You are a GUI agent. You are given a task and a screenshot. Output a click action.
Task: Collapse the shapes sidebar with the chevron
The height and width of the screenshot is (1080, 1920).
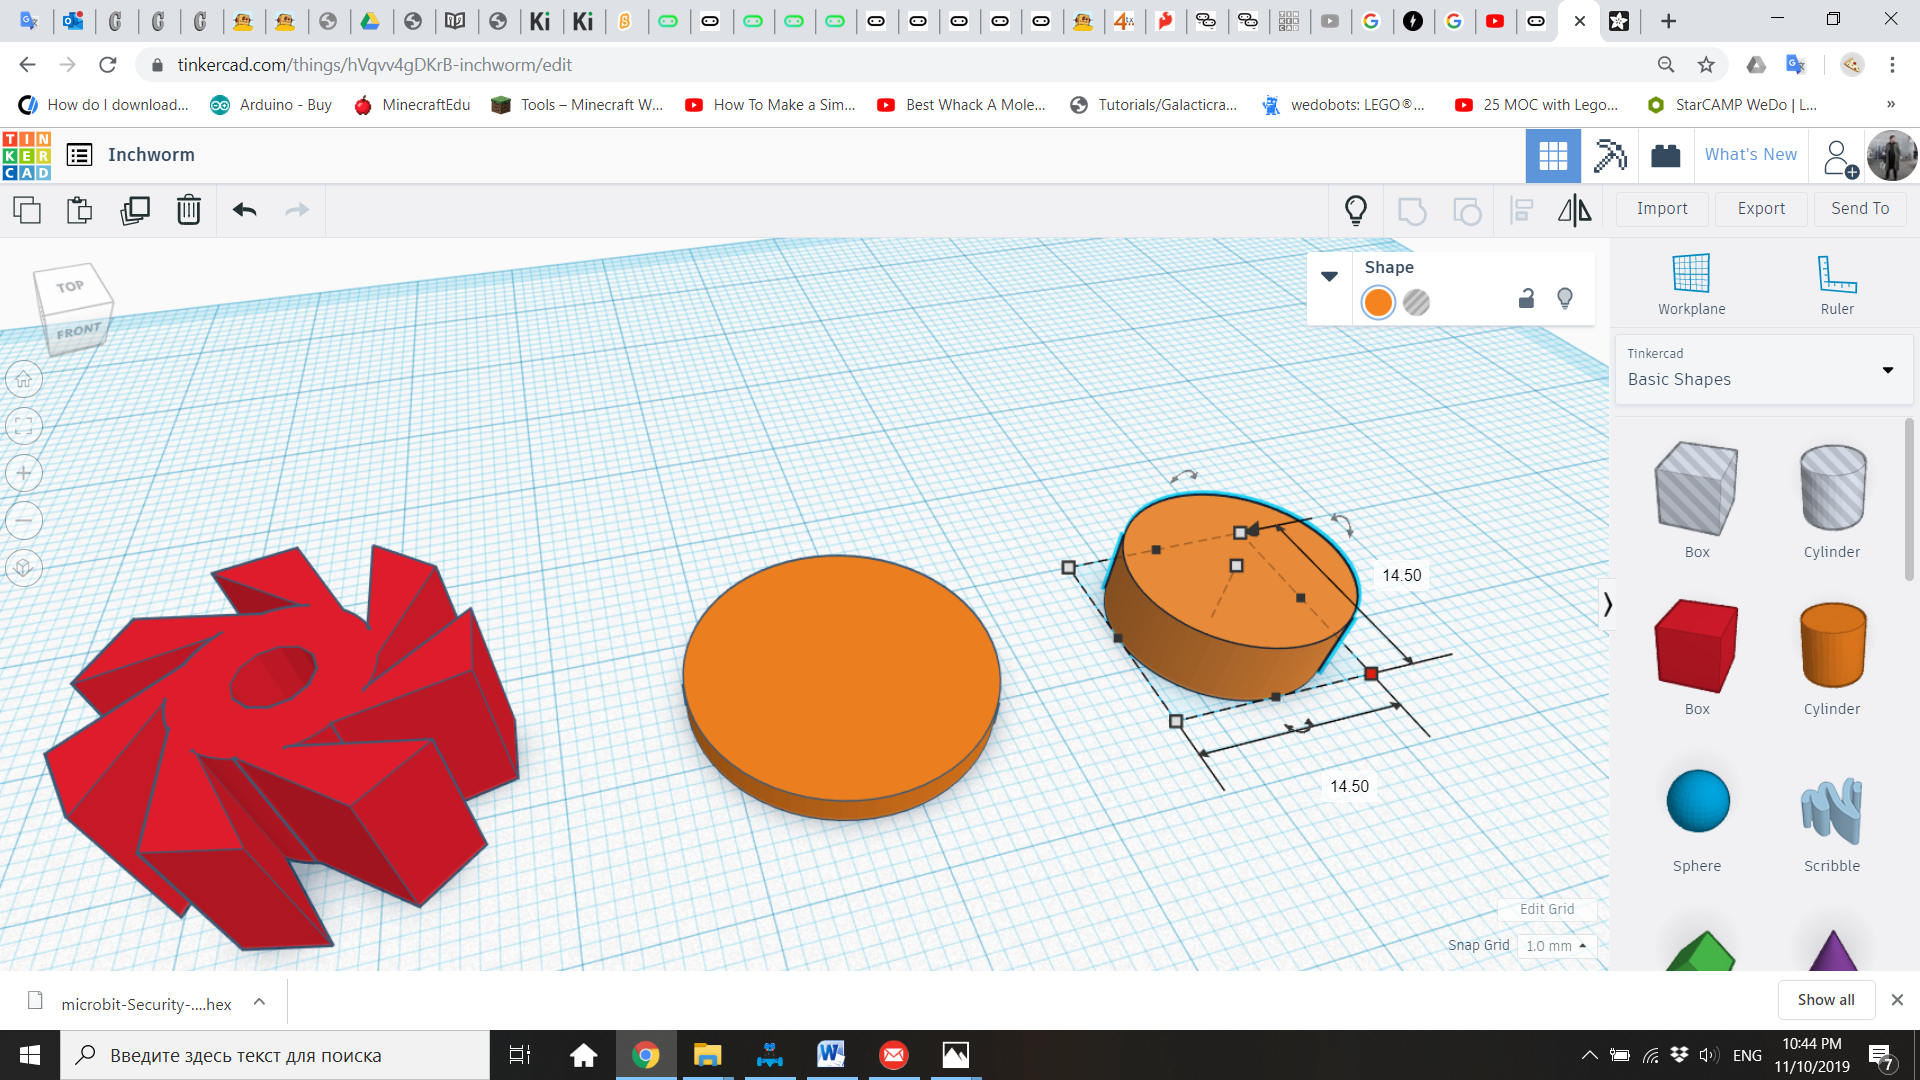[x=1607, y=604]
